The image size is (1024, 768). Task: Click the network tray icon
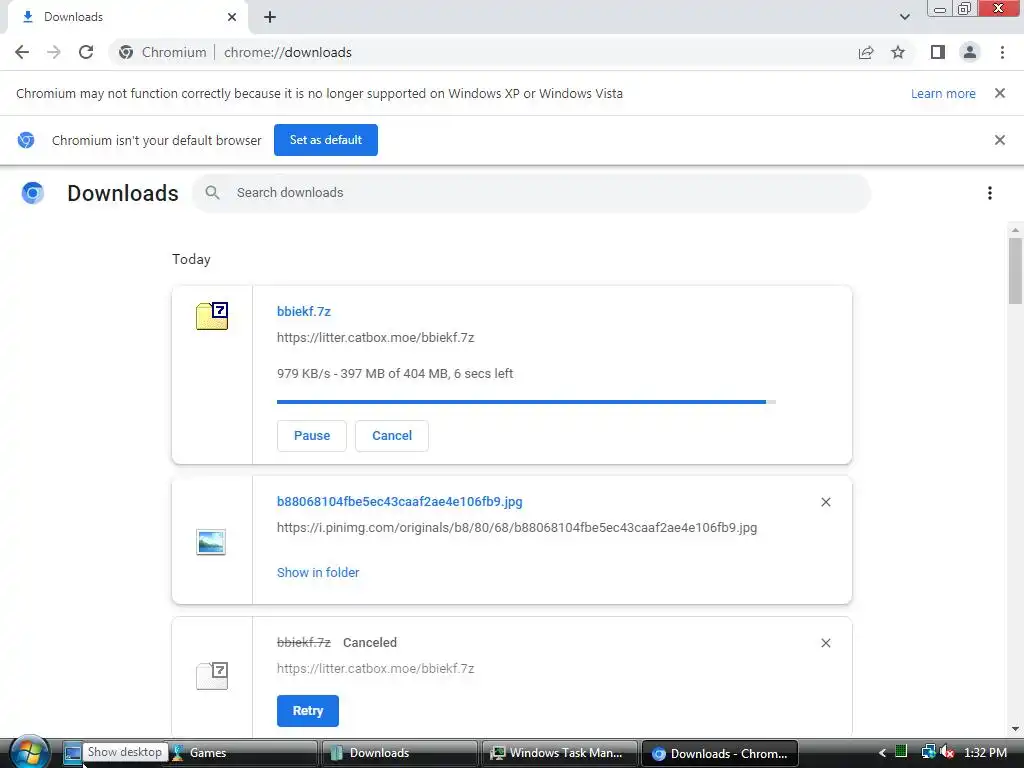[x=928, y=752]
